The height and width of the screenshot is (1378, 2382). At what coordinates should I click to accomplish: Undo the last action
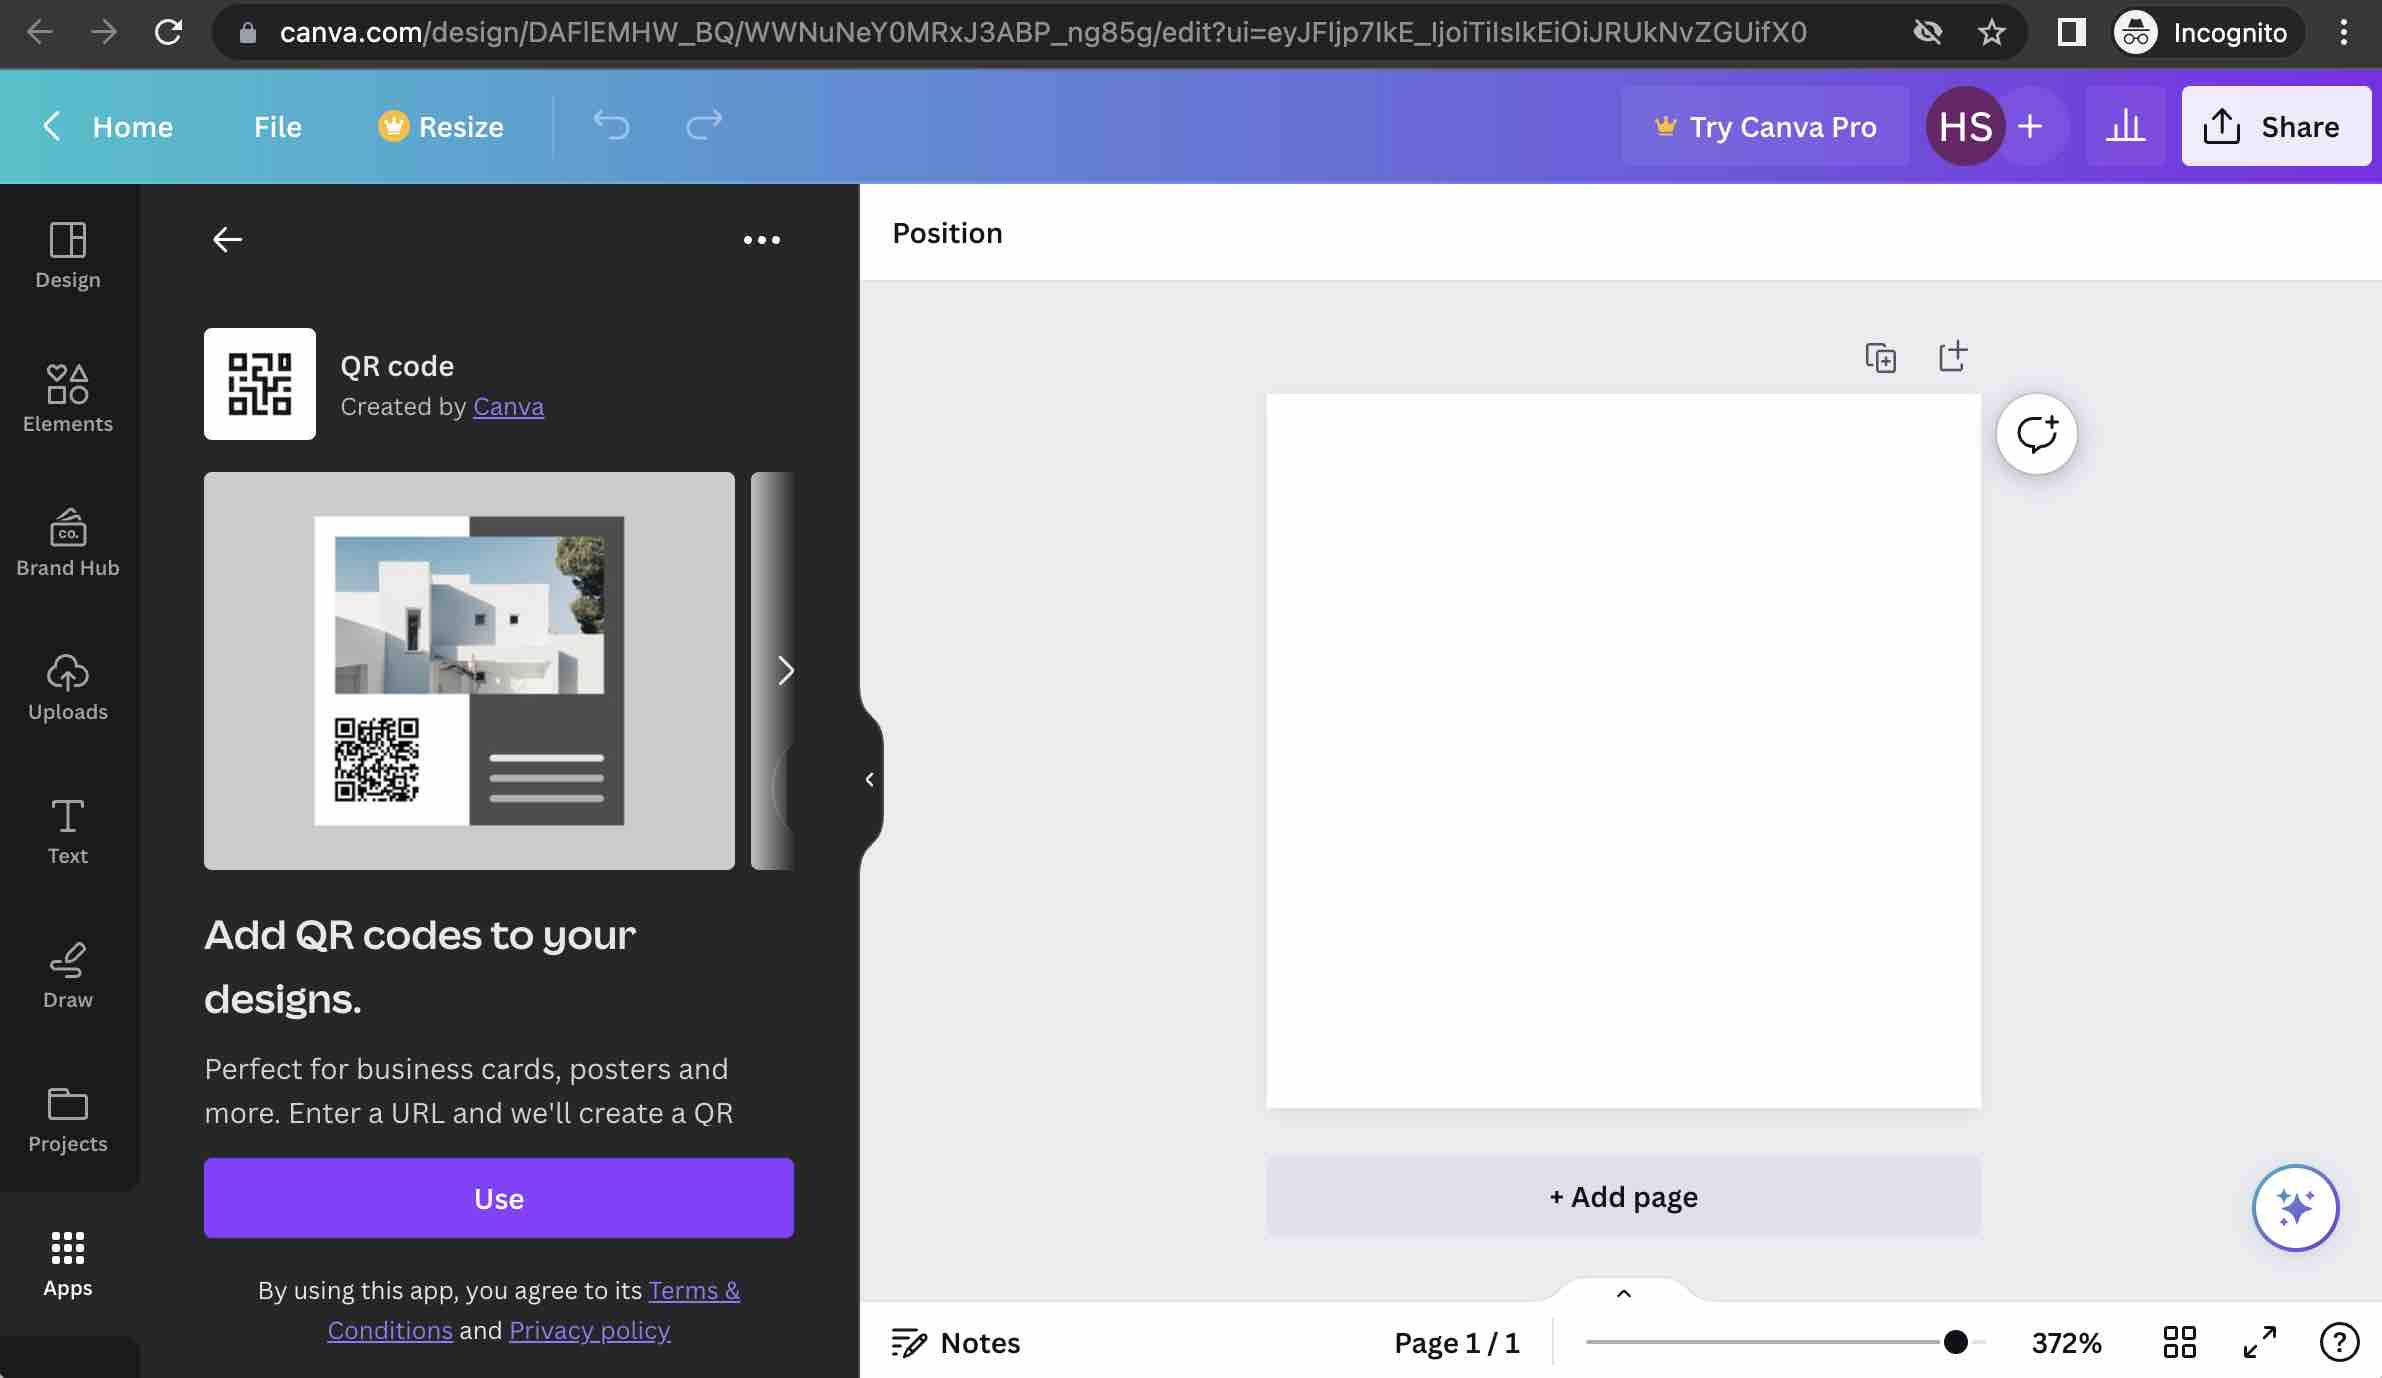pyautogui.click(x=611, y=126)
